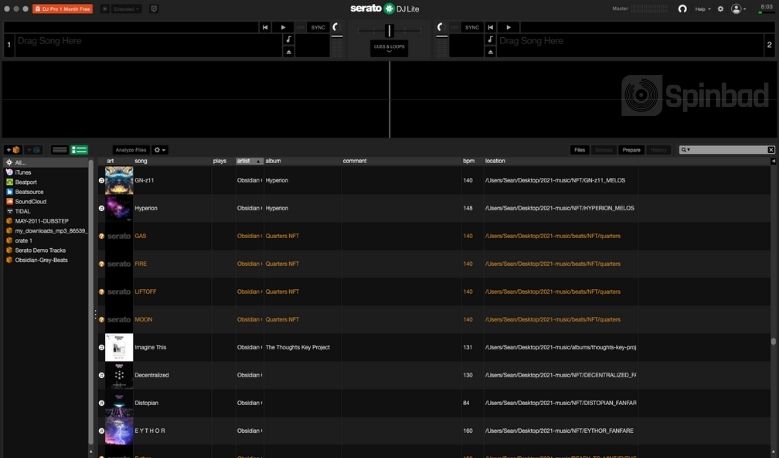Viewport: 779px width, 458px height.
Task: Open the Prepare panel tab
Action: [x=631, y=150]
